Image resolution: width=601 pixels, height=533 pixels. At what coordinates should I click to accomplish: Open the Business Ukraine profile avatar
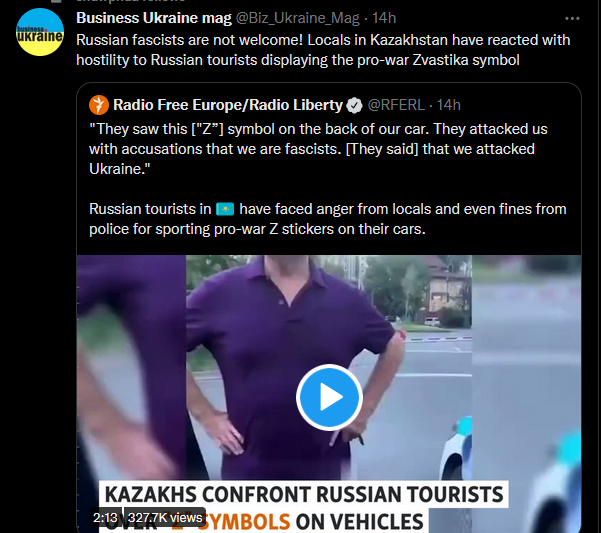coord(40,32)
